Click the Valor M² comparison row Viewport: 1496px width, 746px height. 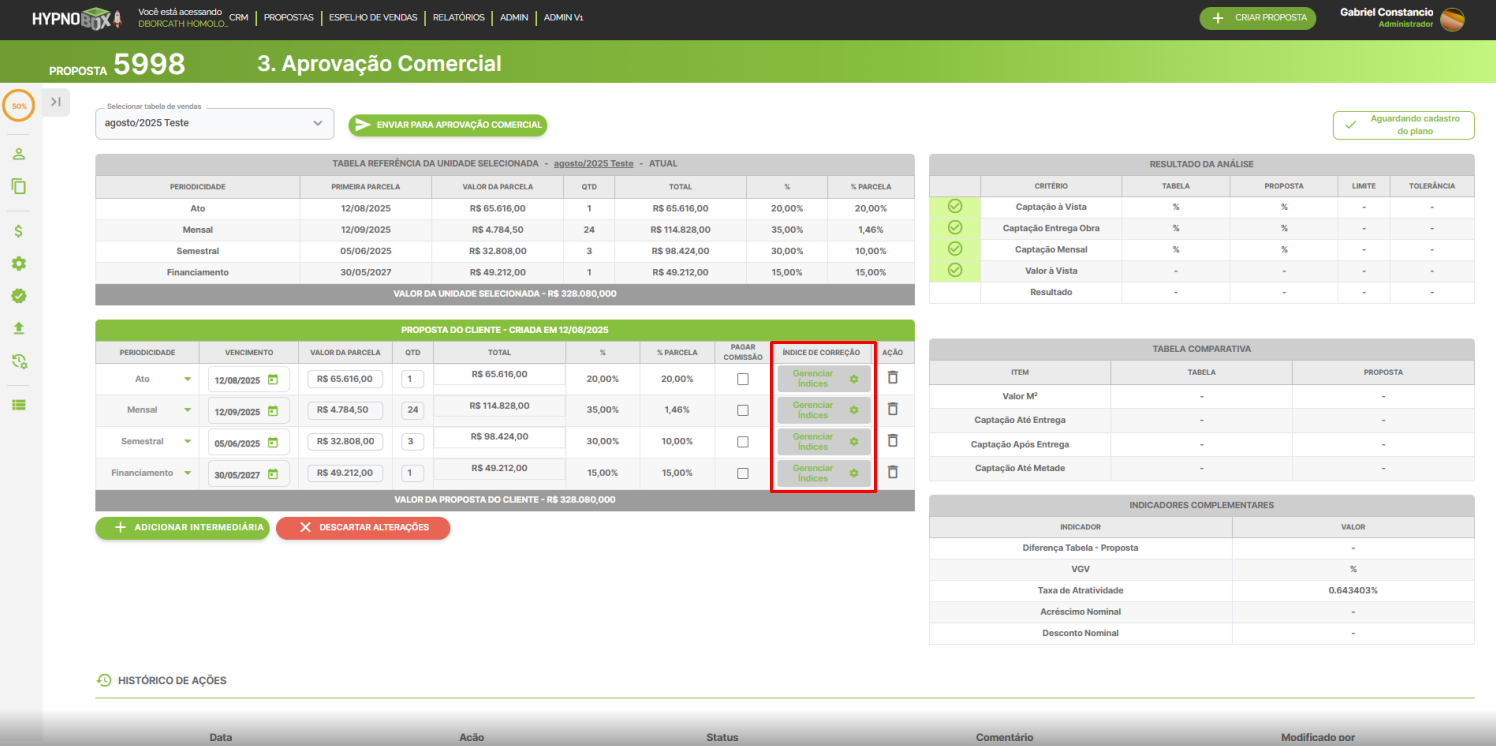[x=1201, y=395]
